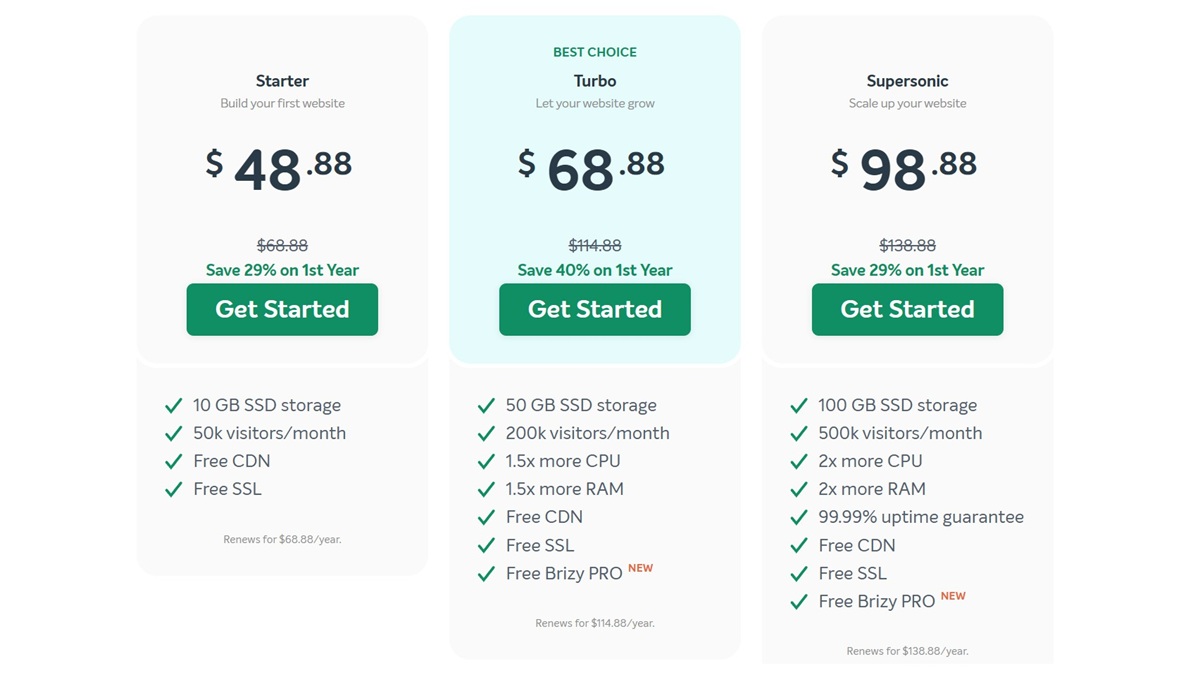Select the checkmark beside Free CDN in Starter
Screen dimensions: 1200x675
174,461
